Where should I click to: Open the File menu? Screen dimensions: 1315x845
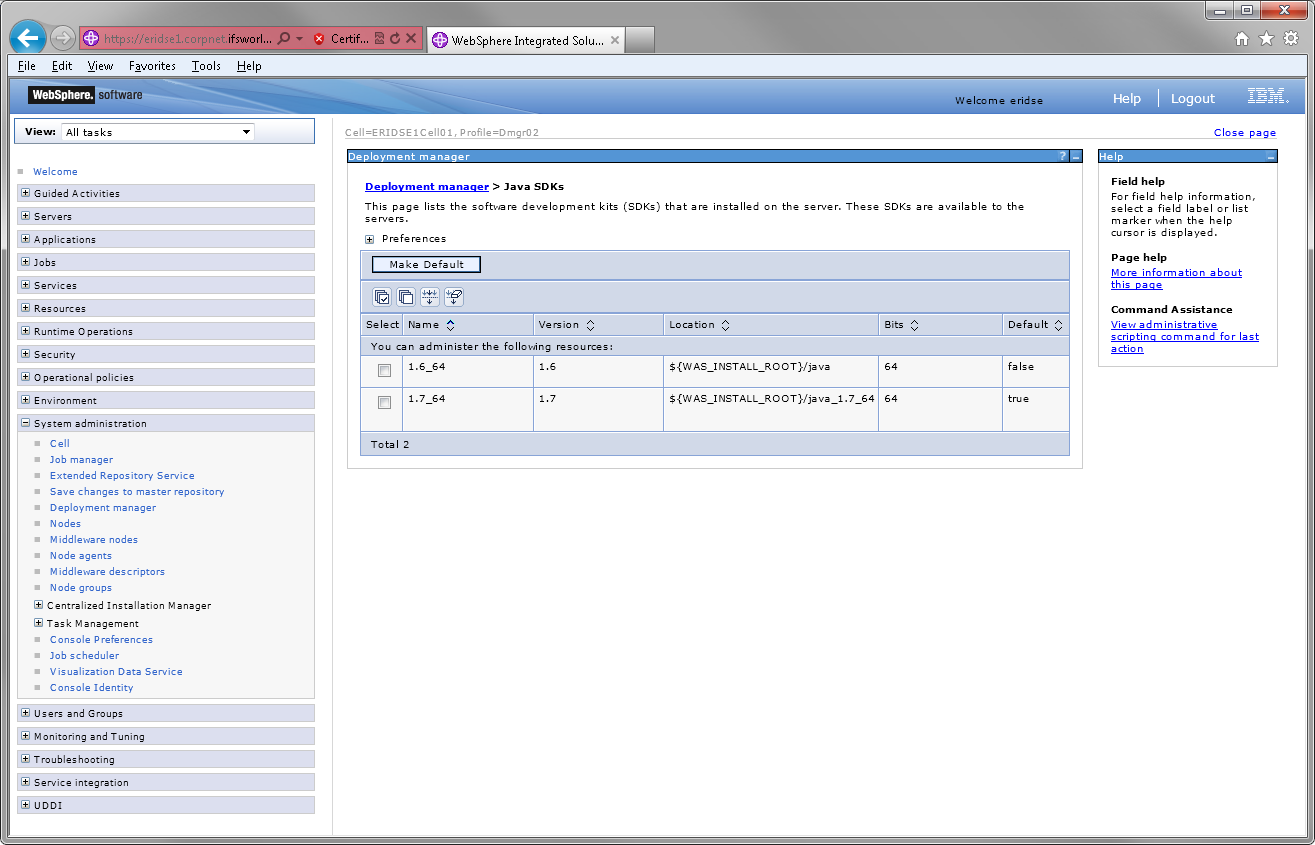[27, 66]
